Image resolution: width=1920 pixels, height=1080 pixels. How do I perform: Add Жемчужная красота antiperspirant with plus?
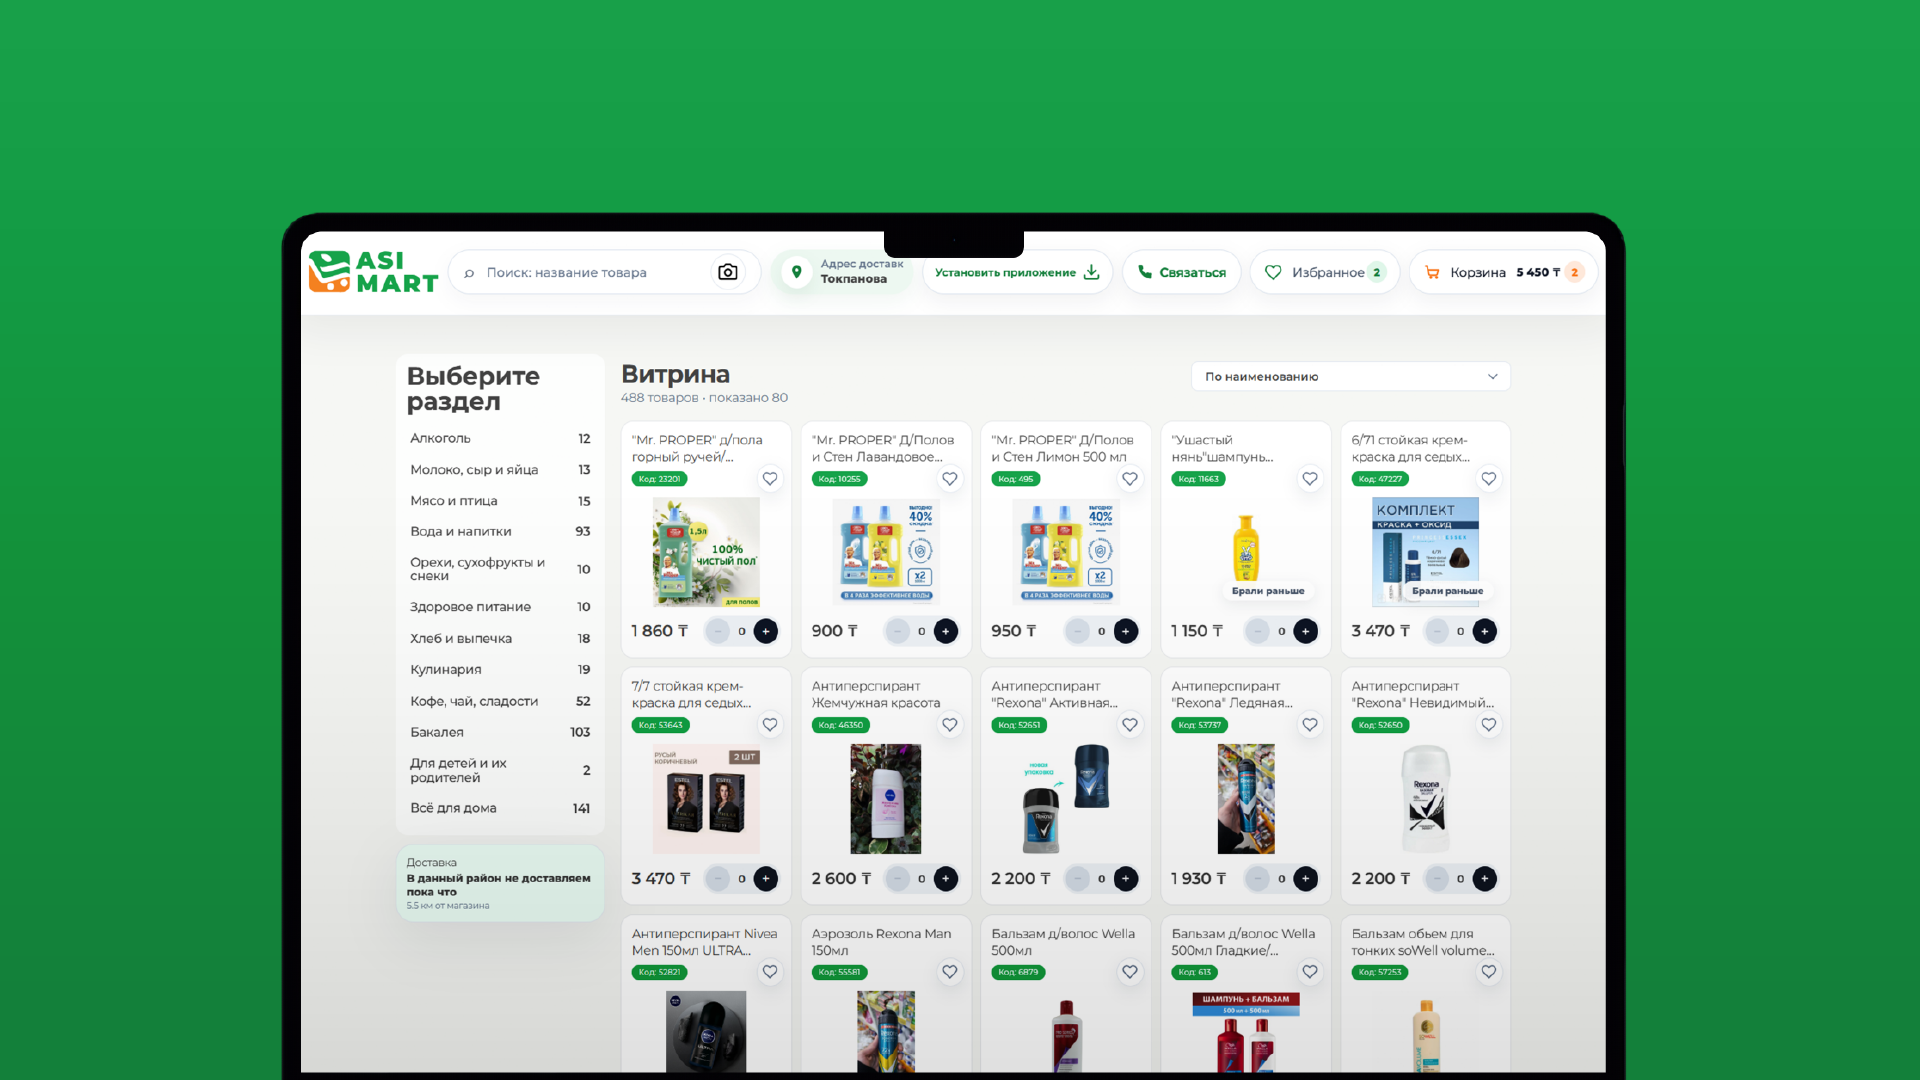pos(946,879)
